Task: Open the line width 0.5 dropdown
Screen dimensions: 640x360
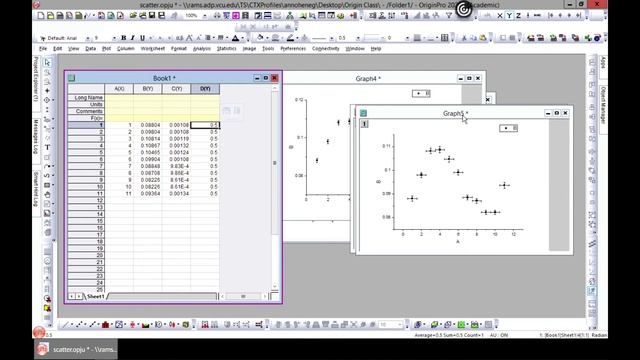Action: tap(358, 38)
